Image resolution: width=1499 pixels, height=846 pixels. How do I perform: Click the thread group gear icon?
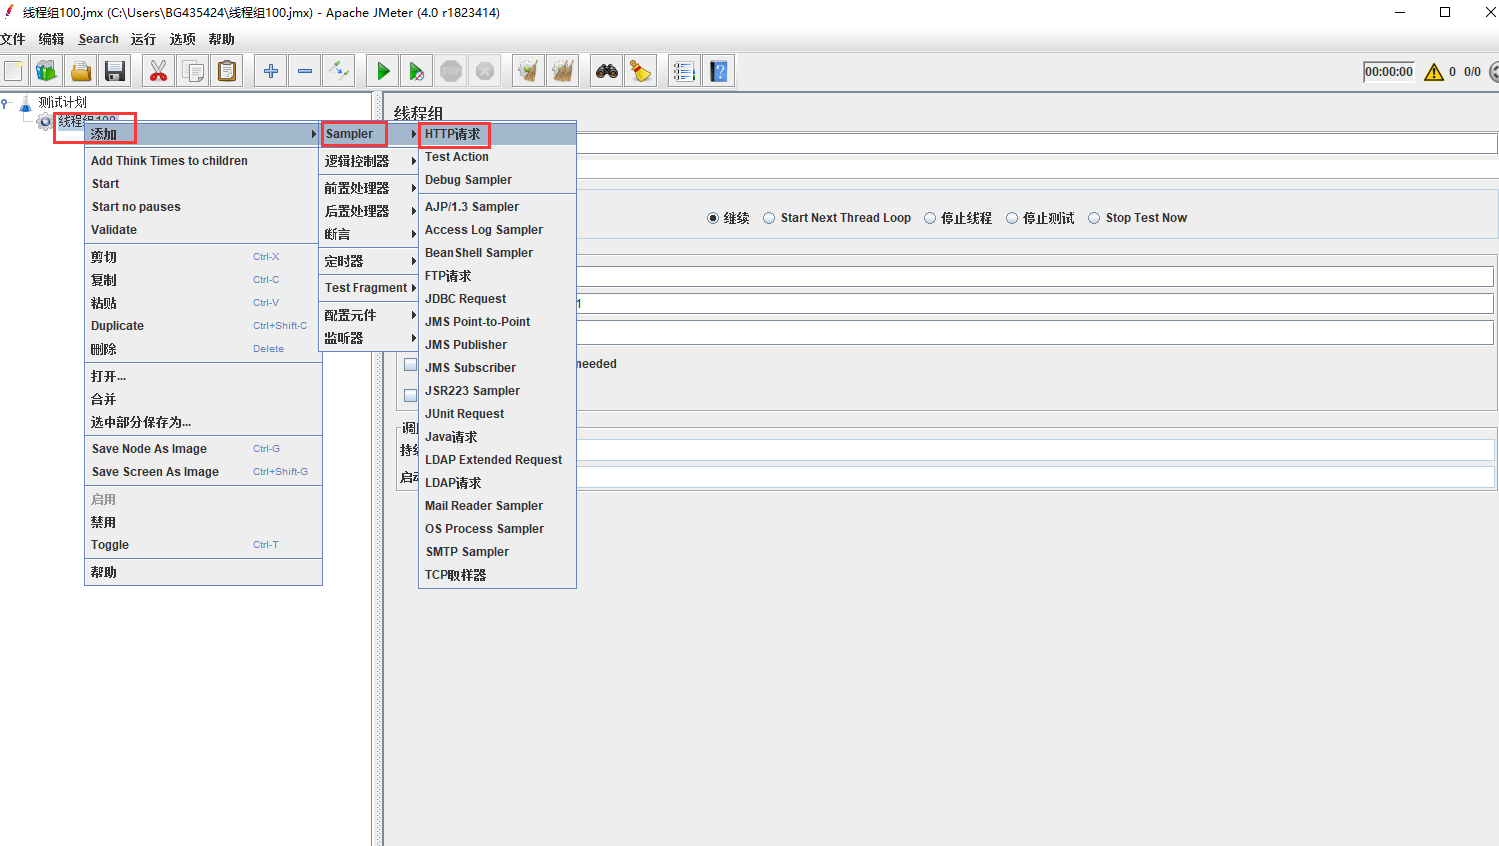[x=45, y=122]
